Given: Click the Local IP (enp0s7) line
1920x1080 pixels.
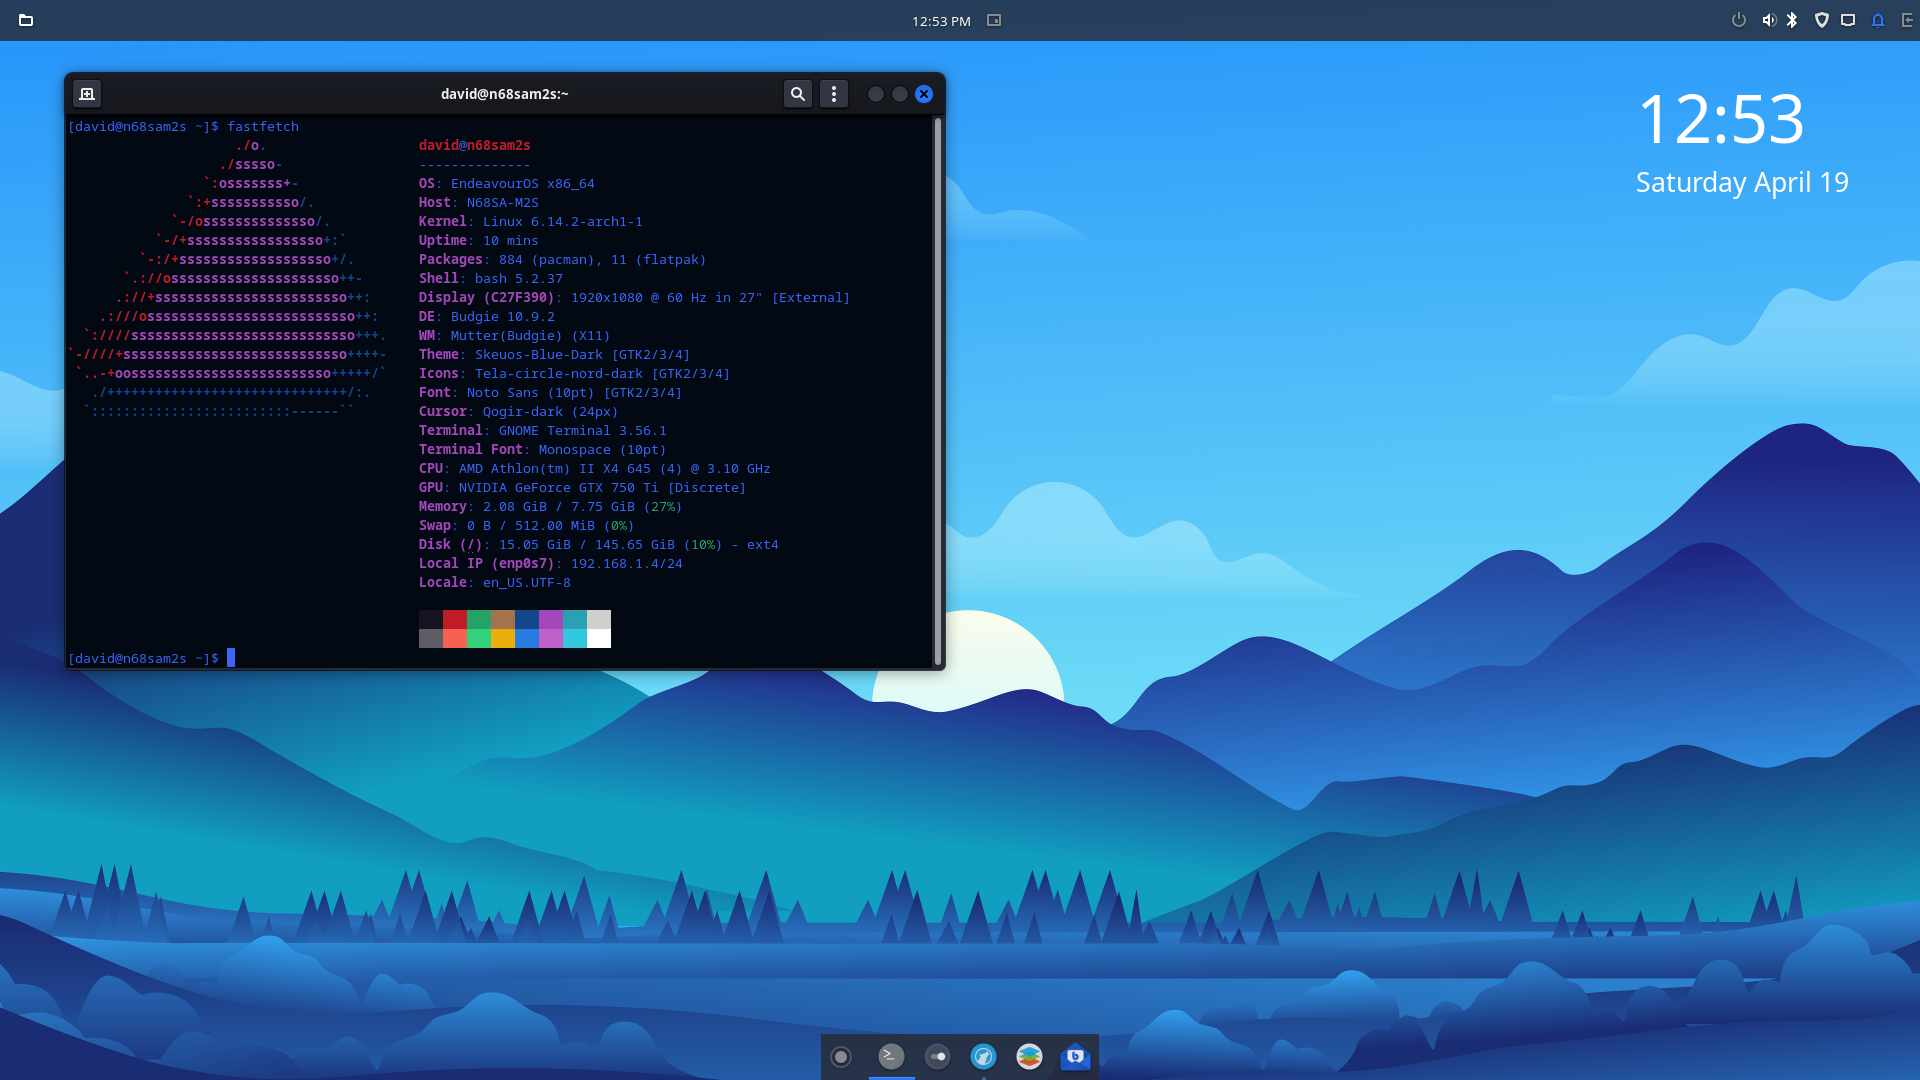Looking at the screenshot, I should pos(551,564).
